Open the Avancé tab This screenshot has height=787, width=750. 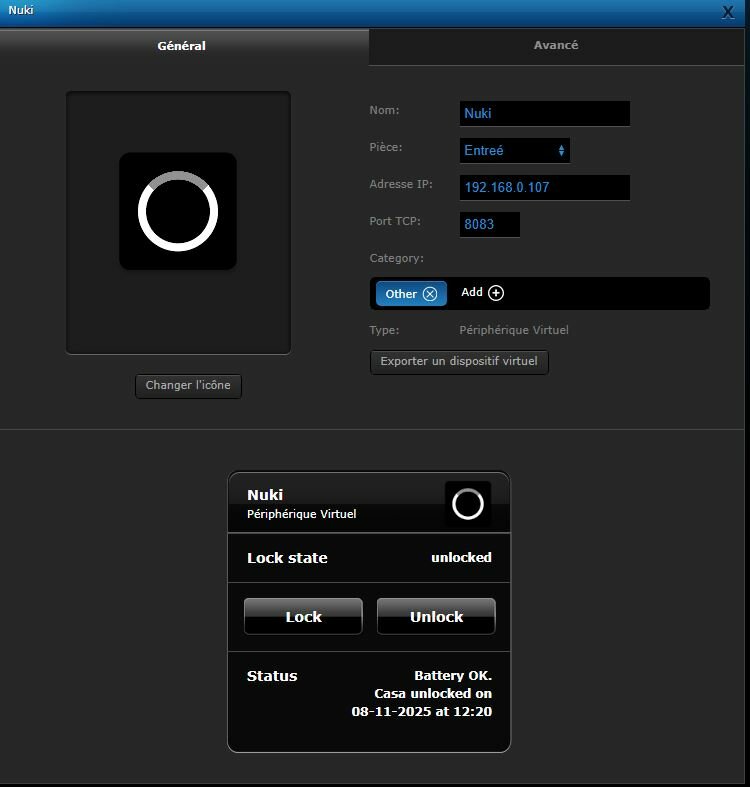[556, 45]
